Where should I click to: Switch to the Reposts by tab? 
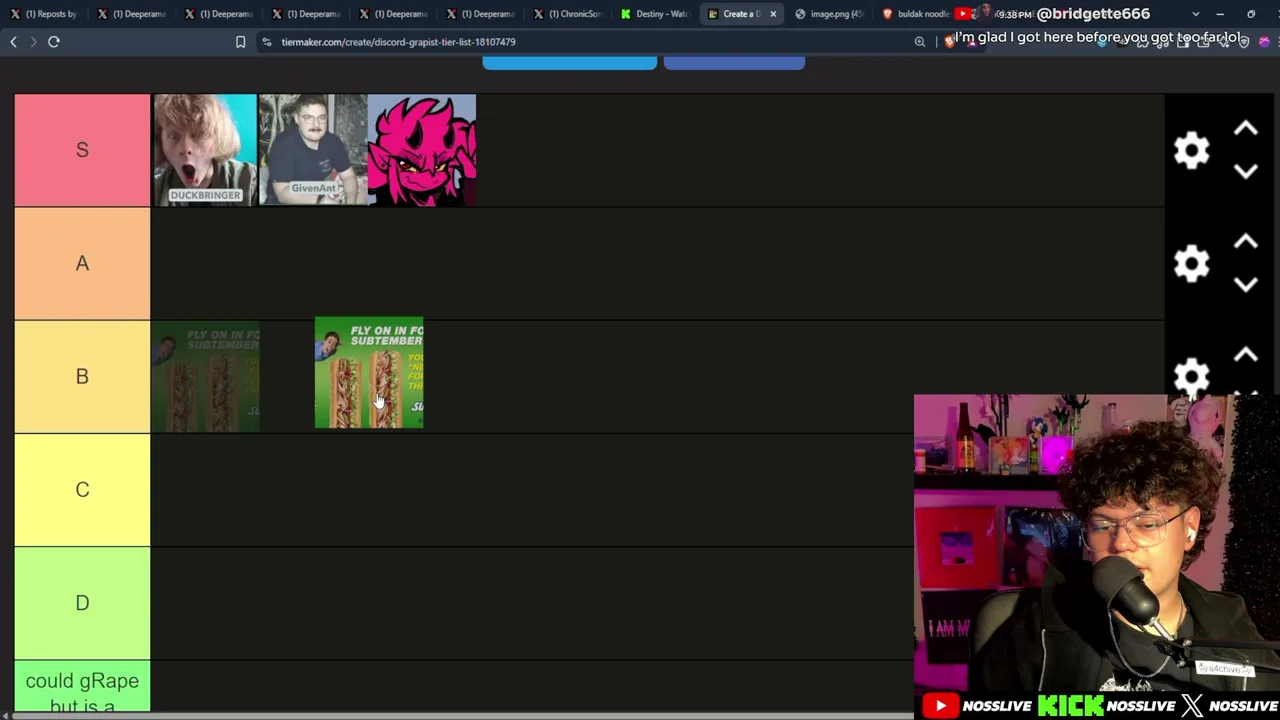(x=44, y=14)
